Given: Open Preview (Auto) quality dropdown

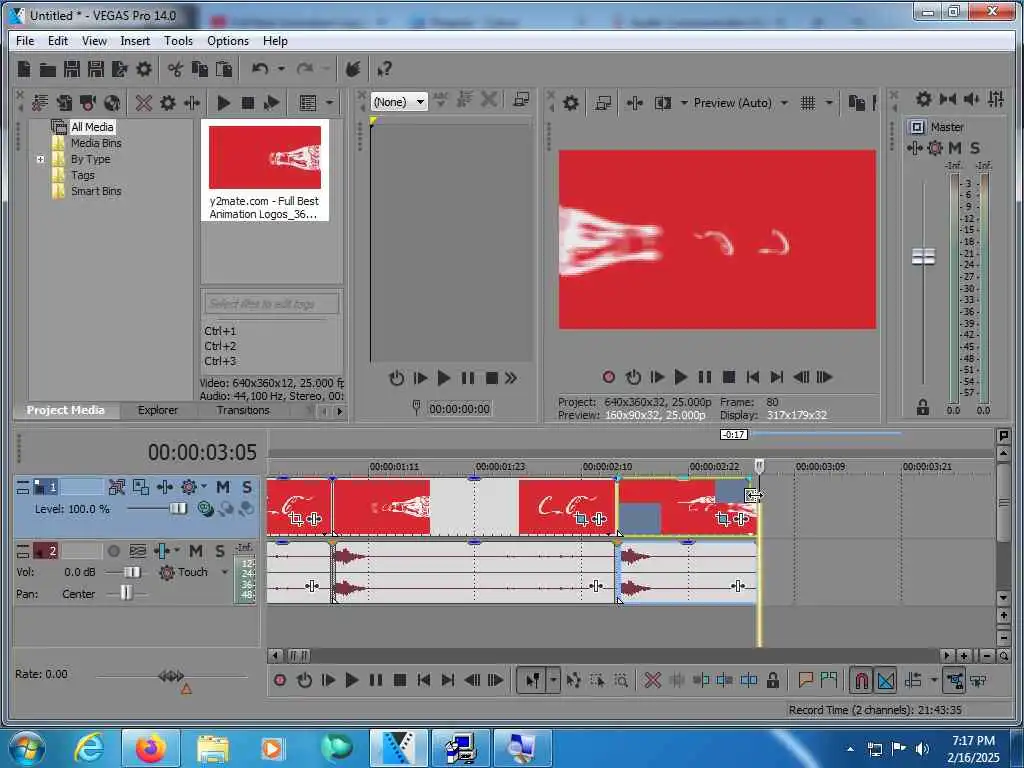Looking at the screenshot, I should coord(784,103).
